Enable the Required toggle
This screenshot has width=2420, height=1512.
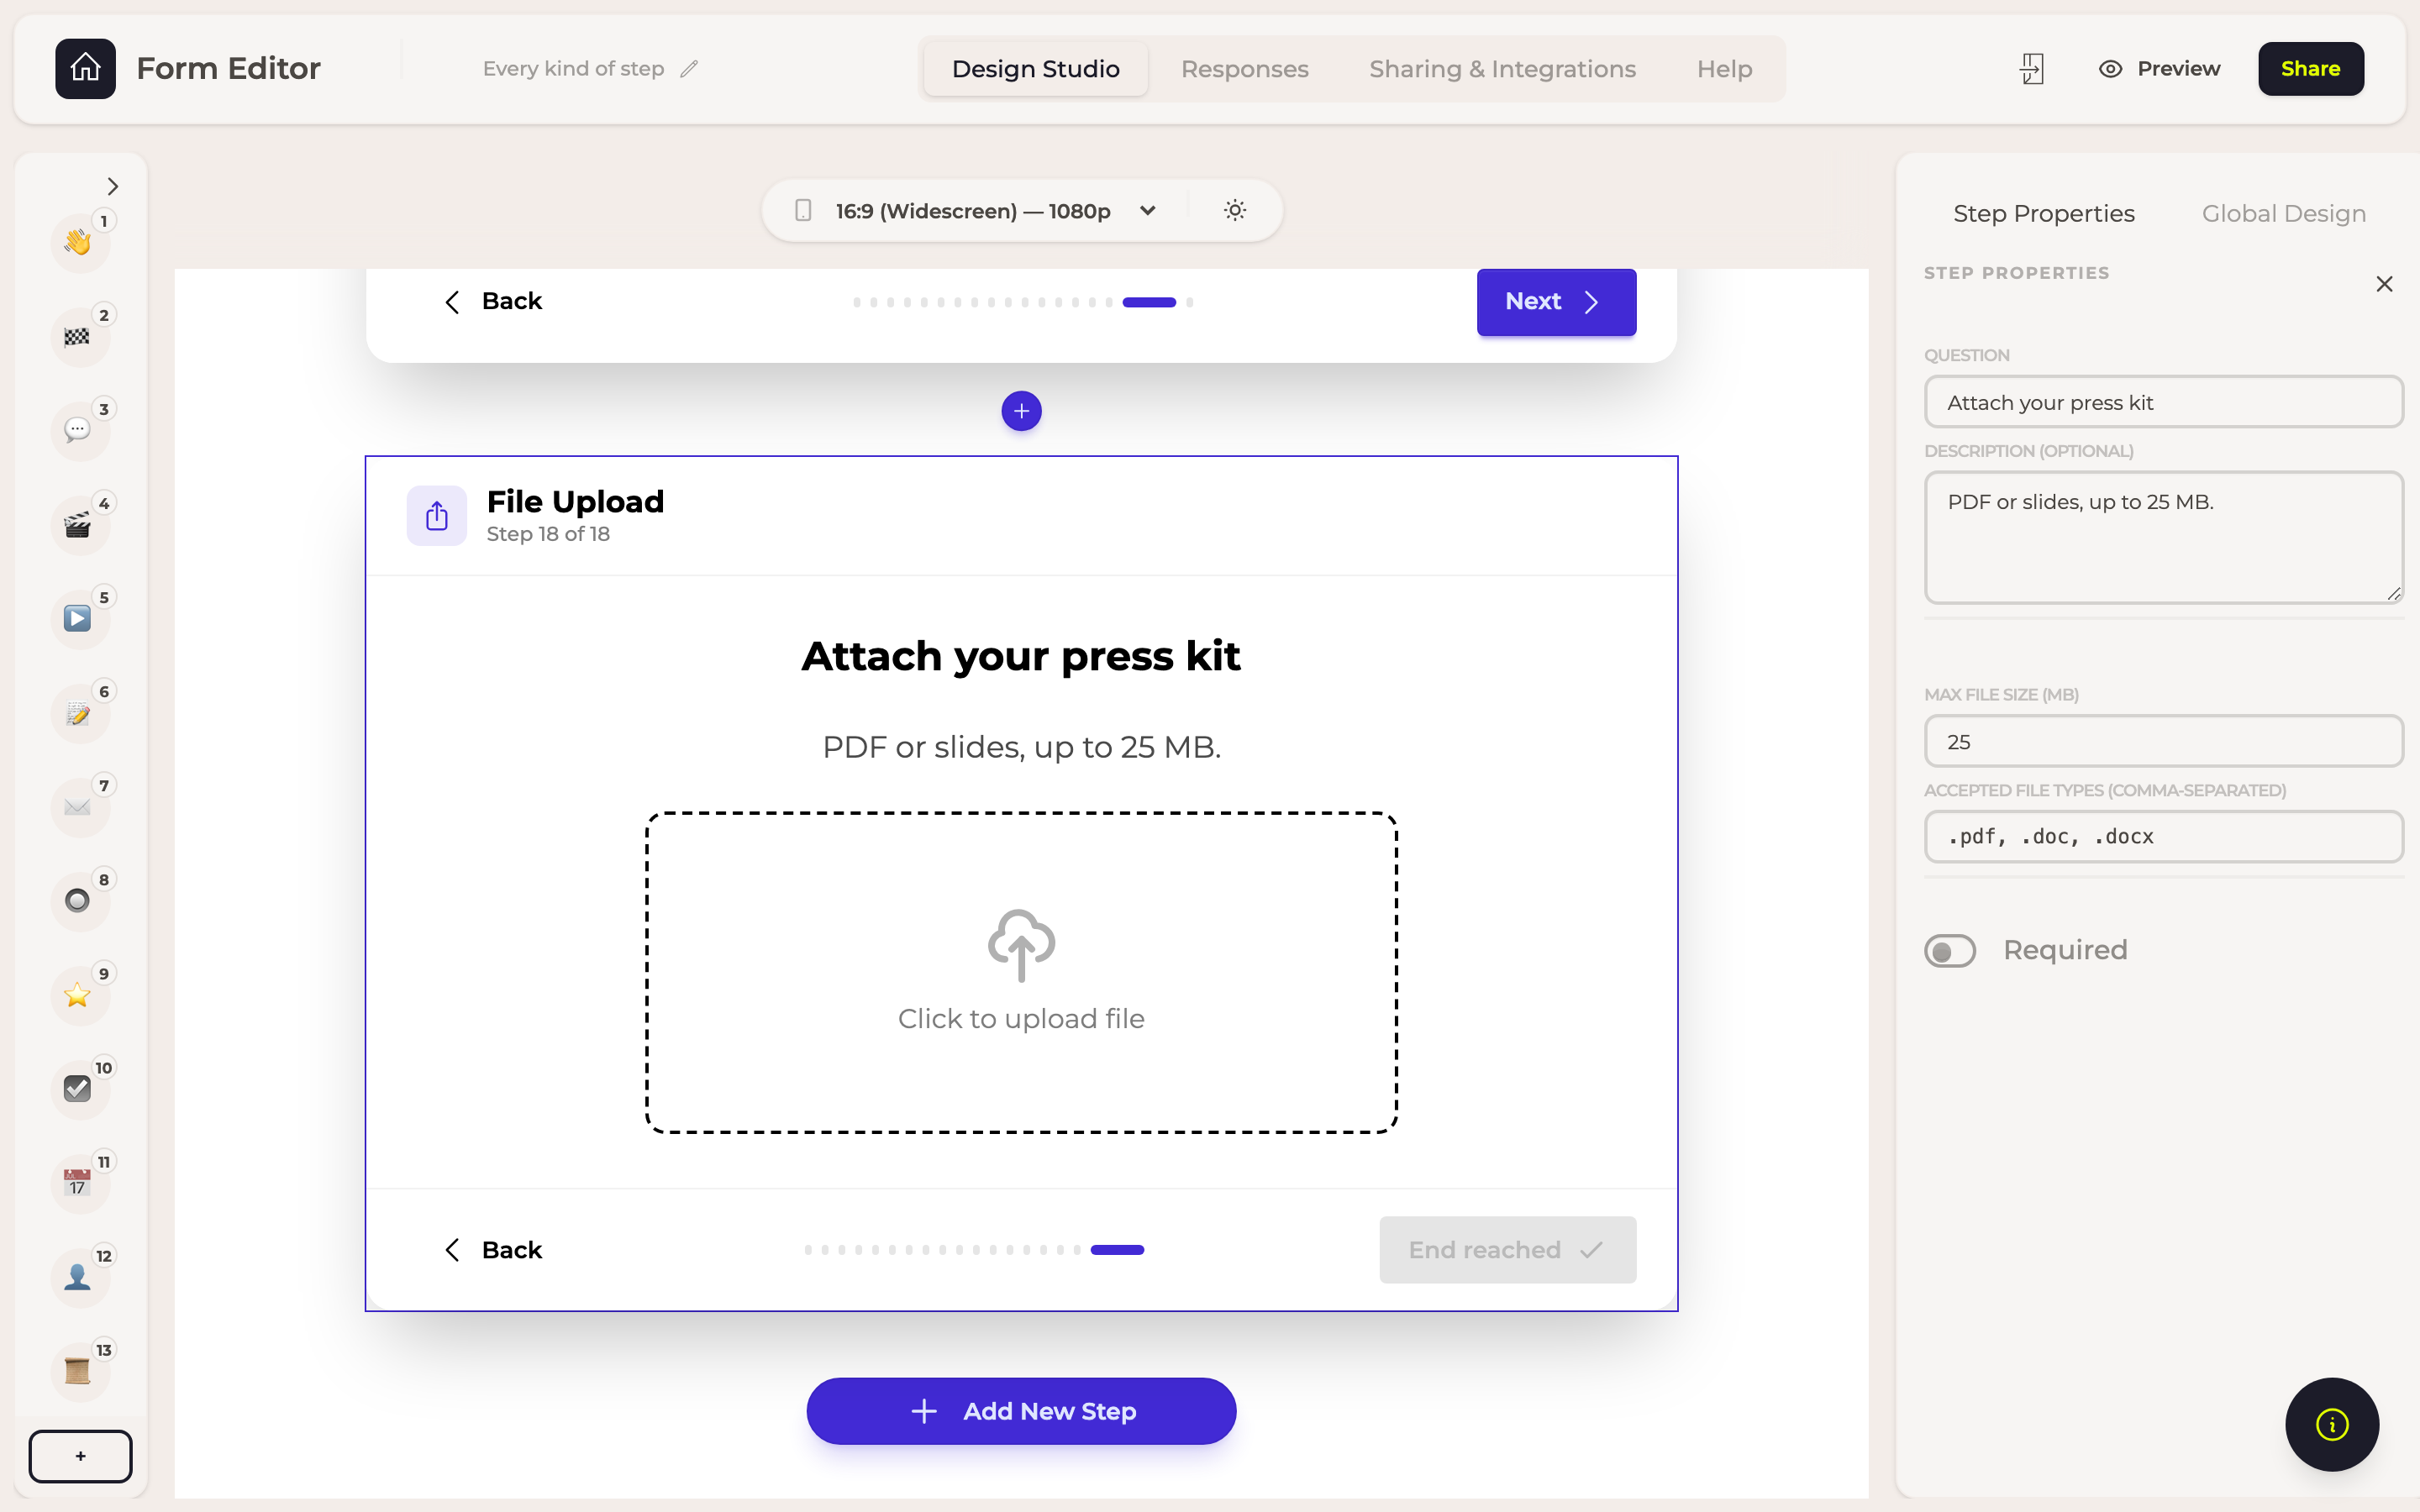(1950, 950)
